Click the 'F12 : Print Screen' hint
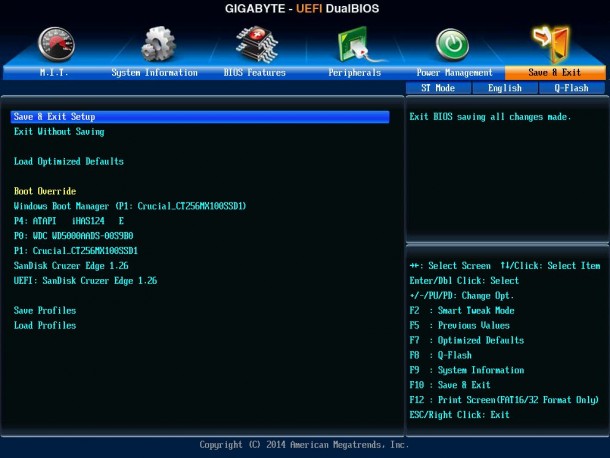 tap(504, 400)
